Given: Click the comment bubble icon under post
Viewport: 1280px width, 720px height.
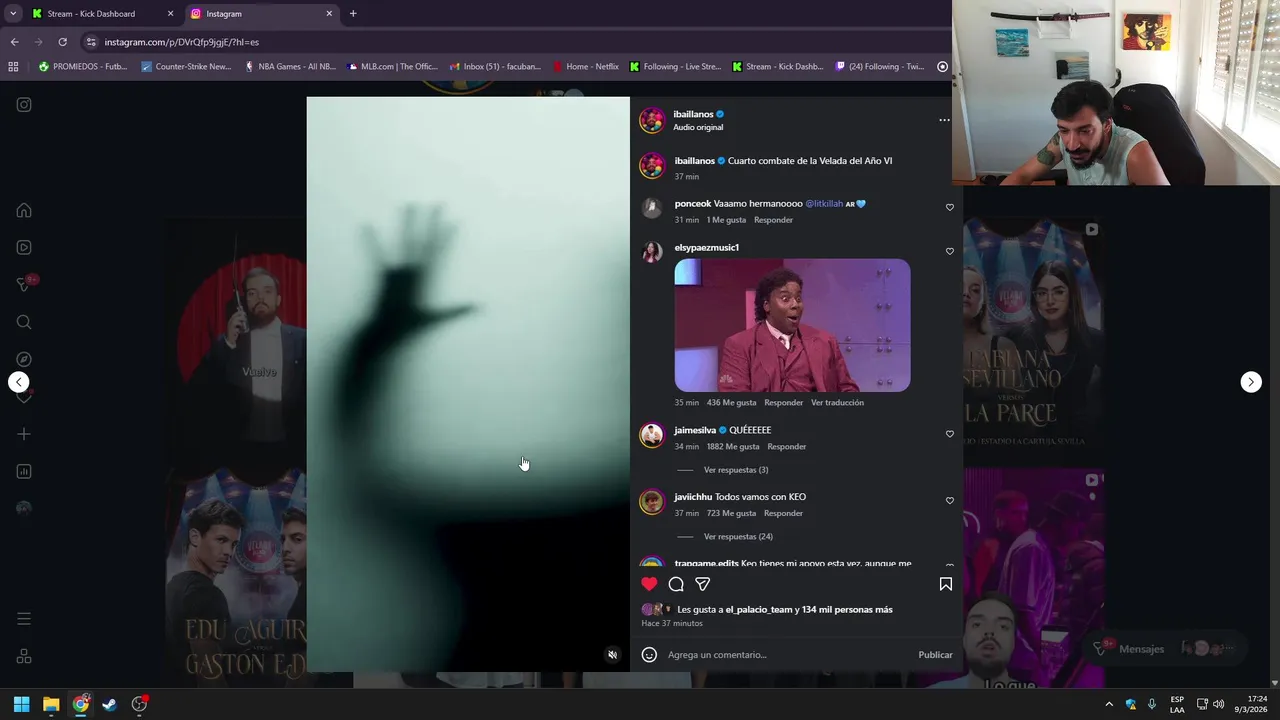Looking at the screenshot, I should coord(676,584).
